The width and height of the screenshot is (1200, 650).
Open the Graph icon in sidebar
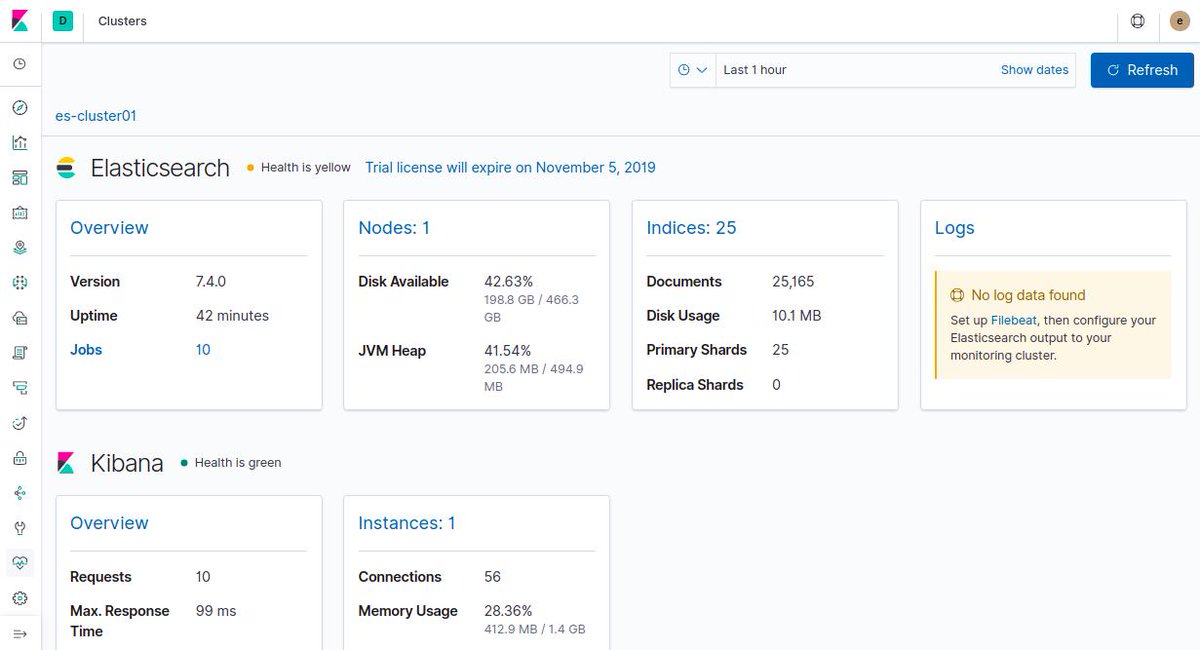(x=20, y=493)
